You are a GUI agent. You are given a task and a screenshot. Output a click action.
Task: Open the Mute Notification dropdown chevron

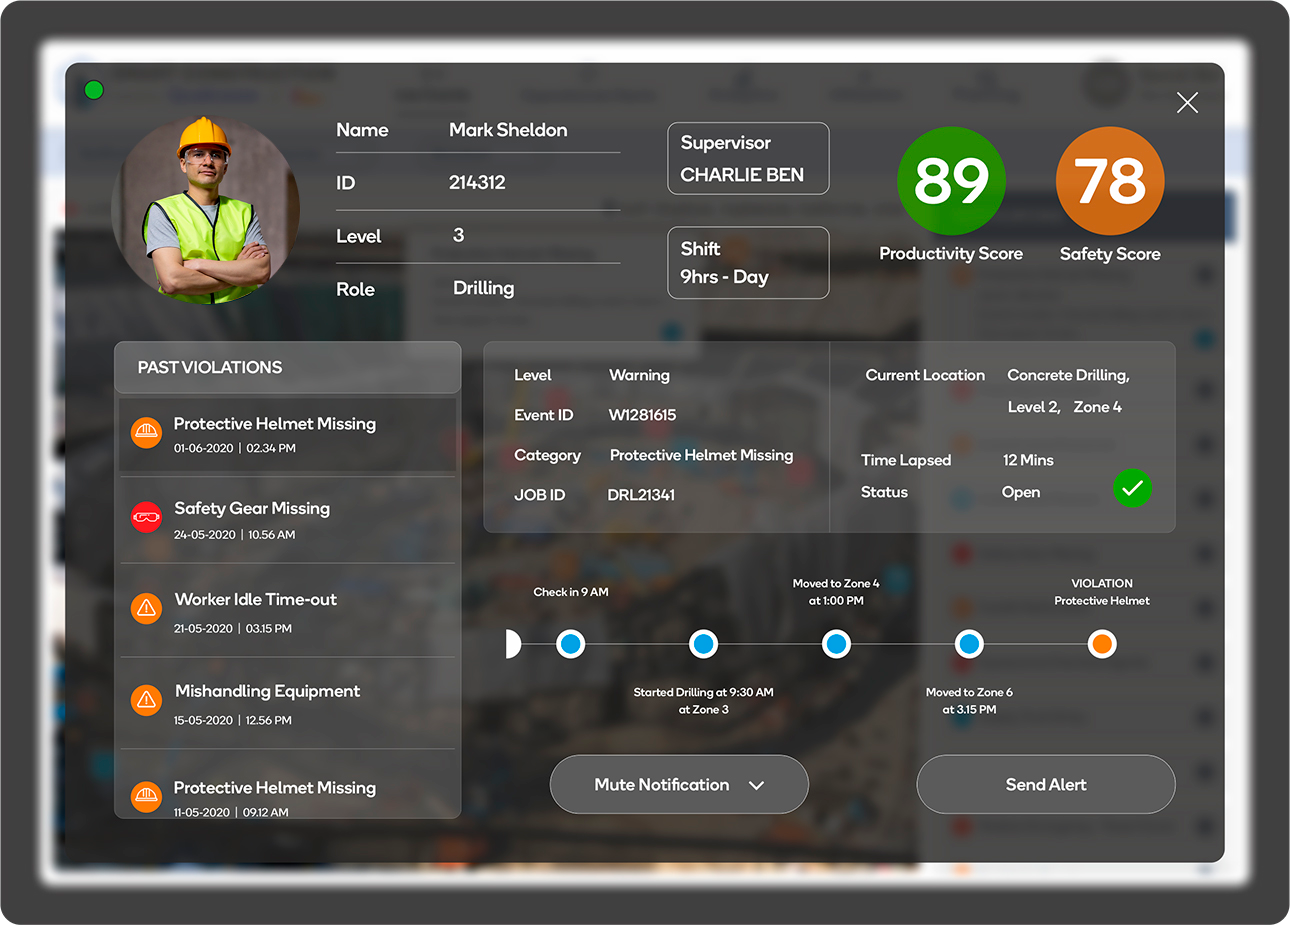[x=755, y=784]
